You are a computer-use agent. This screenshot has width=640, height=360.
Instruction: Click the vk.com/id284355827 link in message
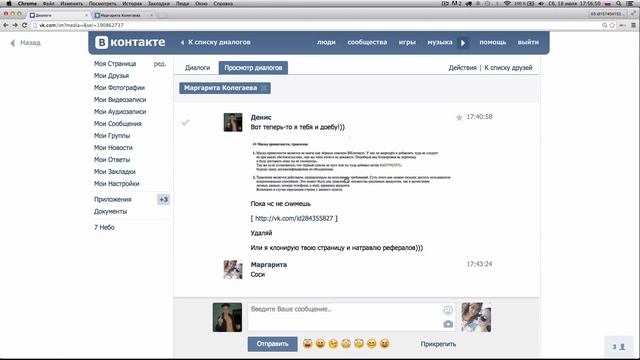pyautogui.click(x=294, y=218)
